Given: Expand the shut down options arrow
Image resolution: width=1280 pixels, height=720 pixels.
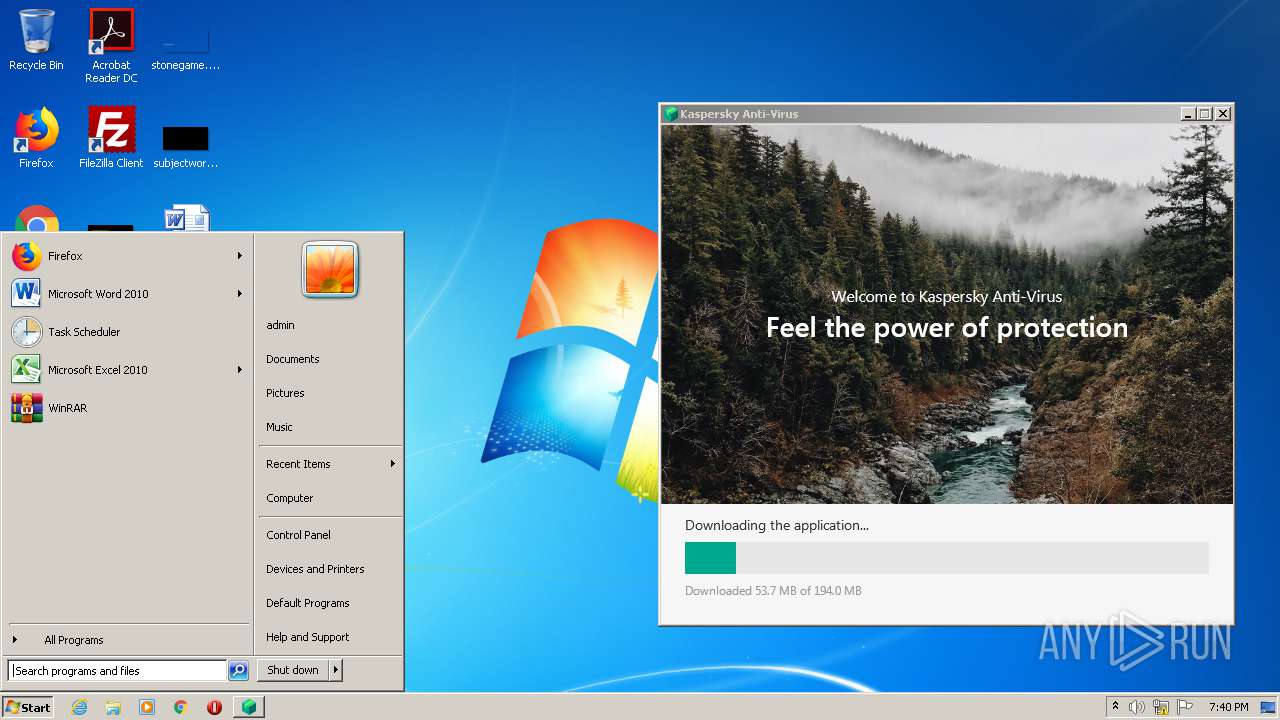Looking at the screenshot, I should pyautogui.click(x=336, y=670).
